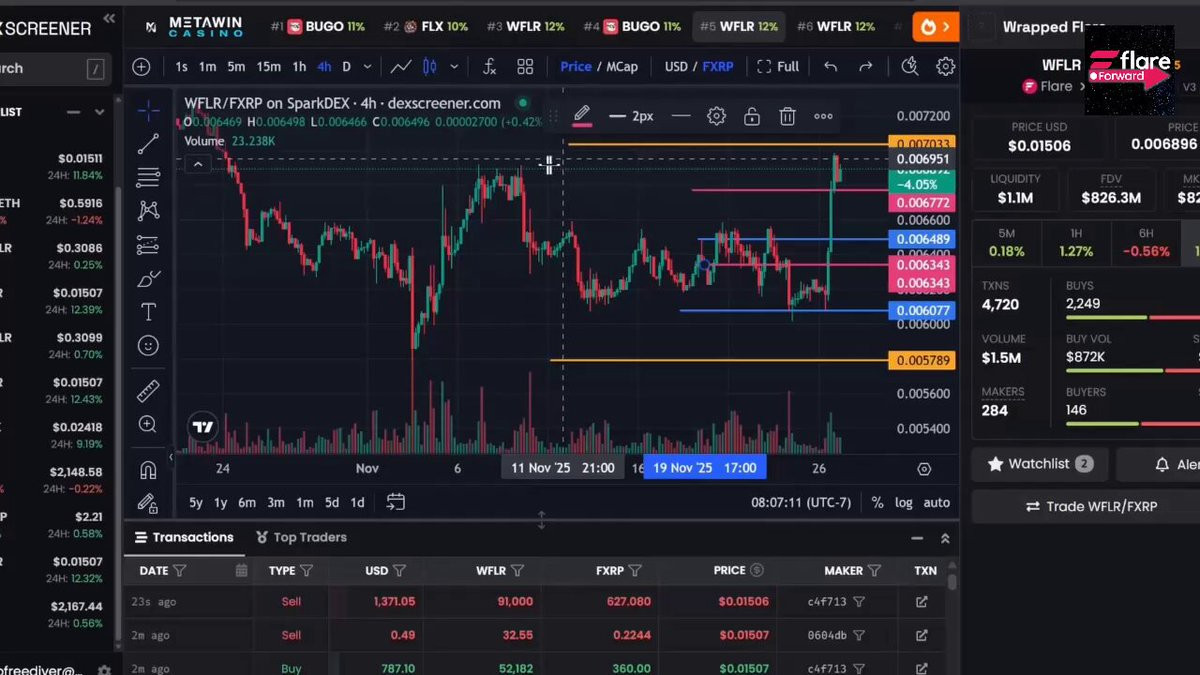Select the pattern drawing tool

pyautogui.click(x=148, y=211)
